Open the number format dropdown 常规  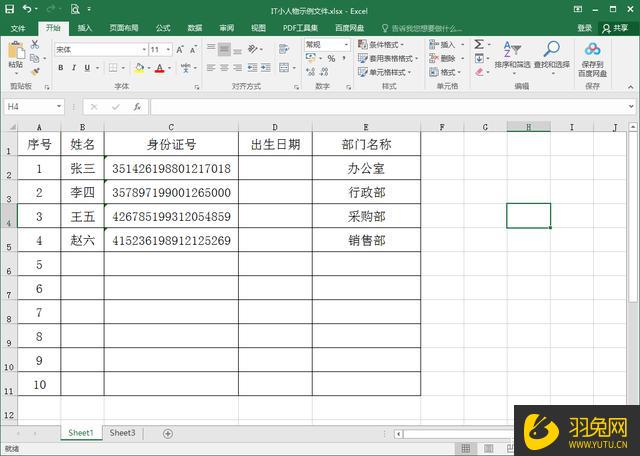click(346, 44)
